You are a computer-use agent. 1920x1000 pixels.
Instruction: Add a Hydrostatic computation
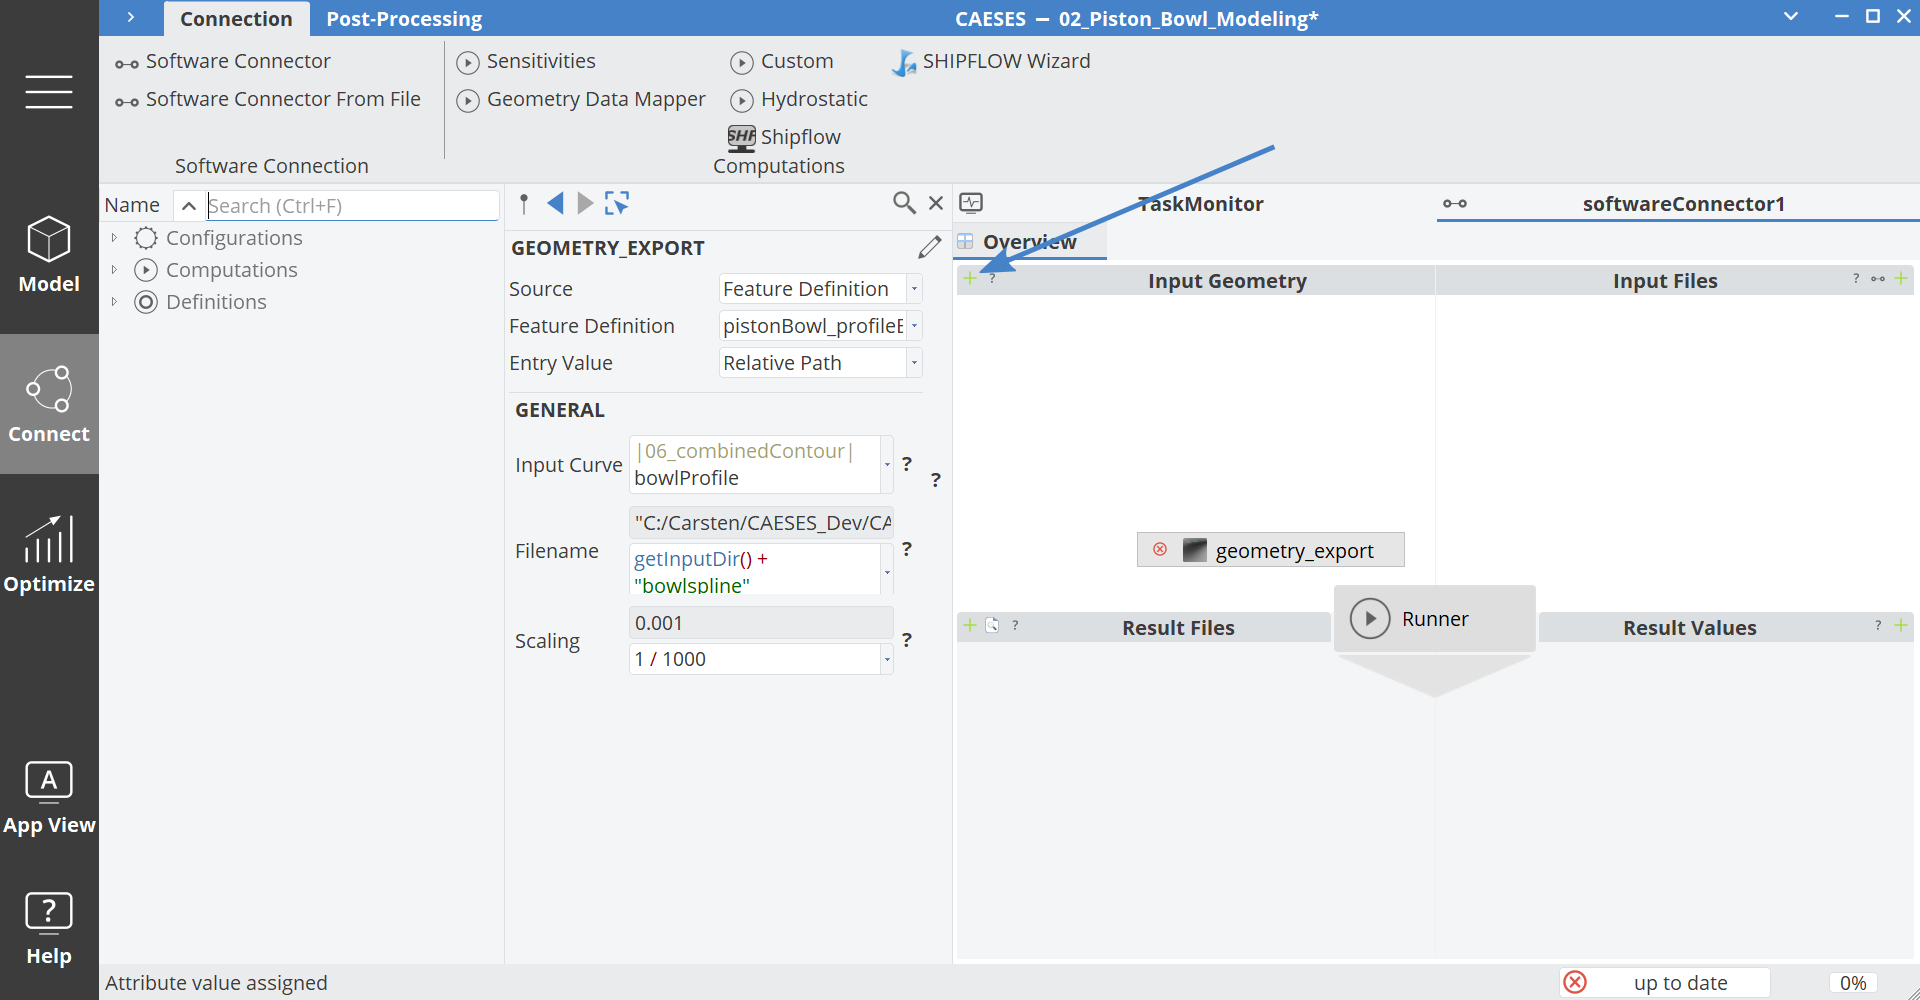tap(799, 100)
